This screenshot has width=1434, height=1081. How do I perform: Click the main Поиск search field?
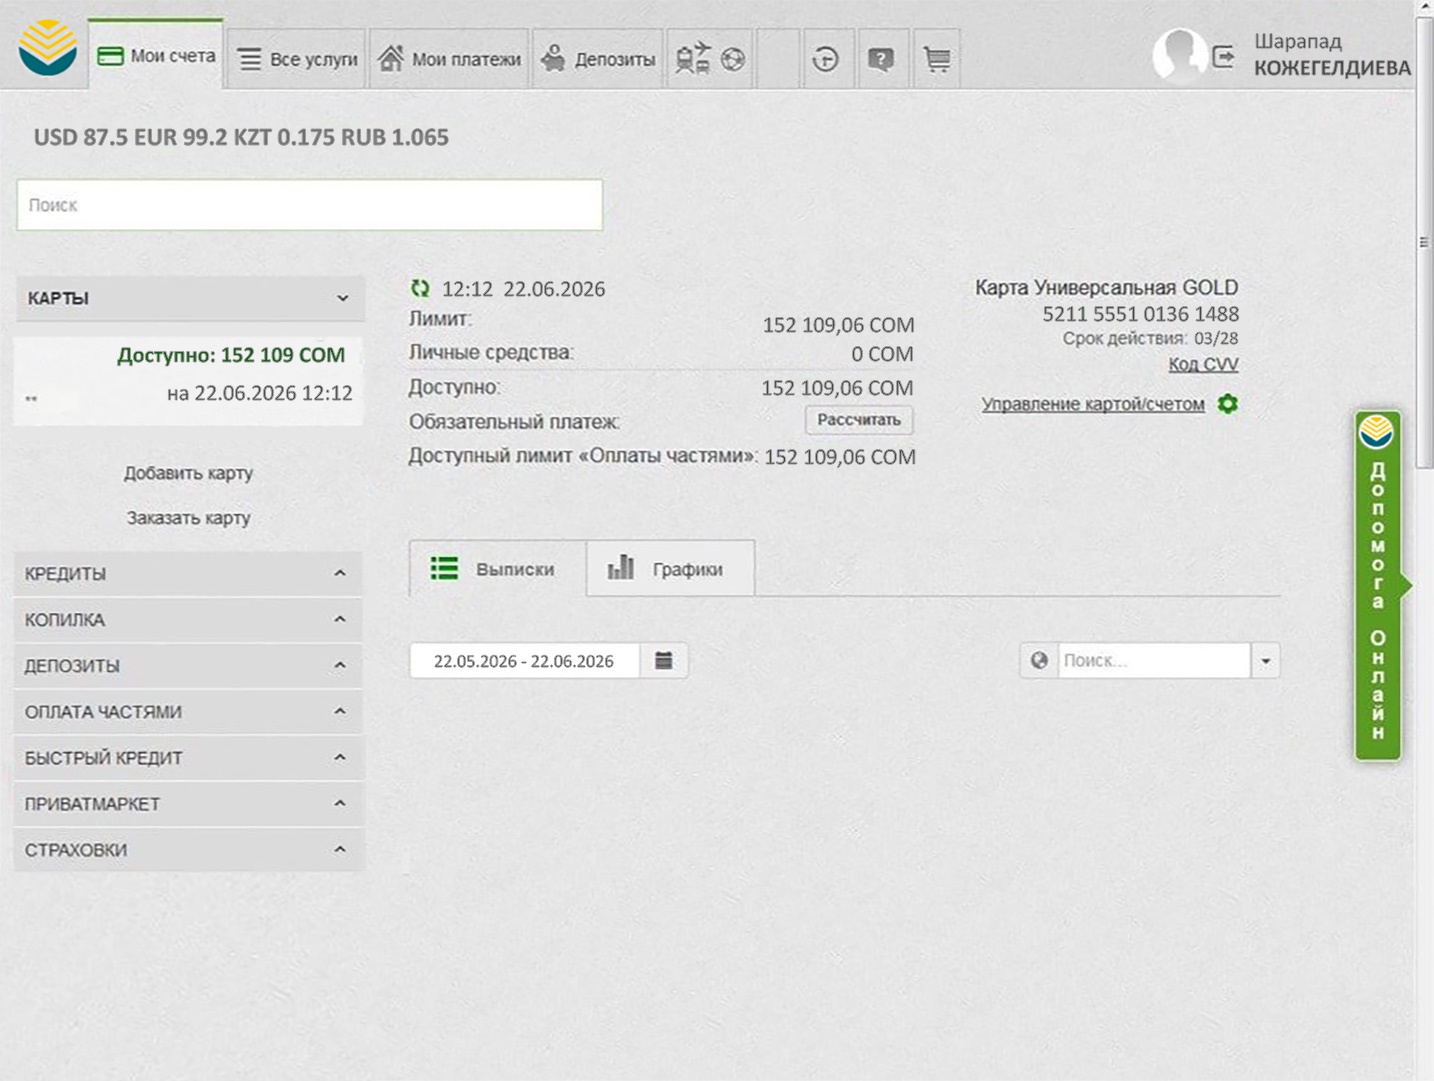pos(310,205)
